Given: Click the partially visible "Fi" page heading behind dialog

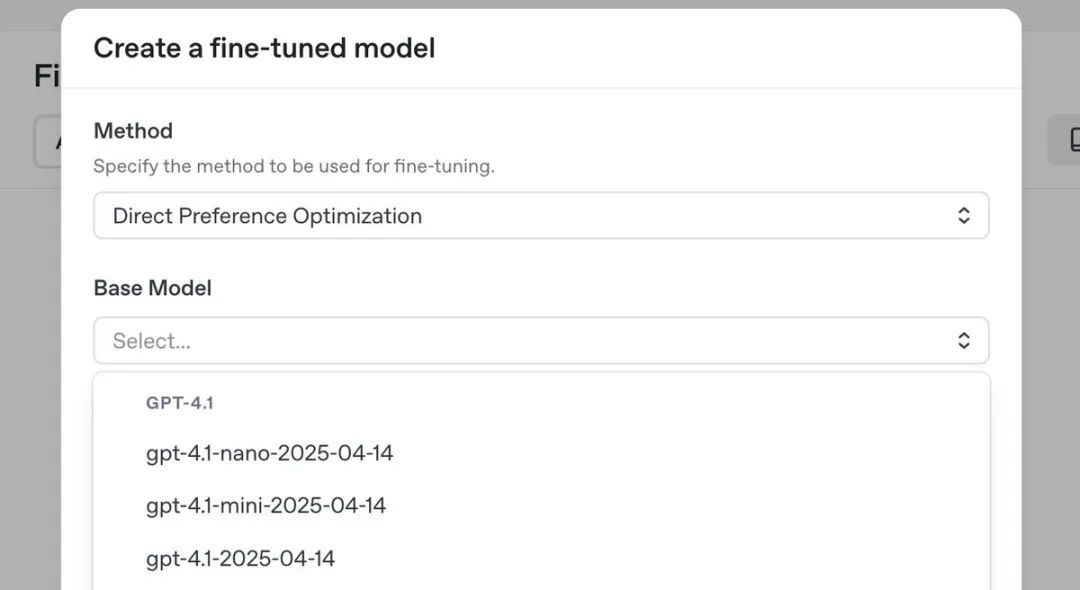Looking at the screenshot, I should click(x=47, y=76).
